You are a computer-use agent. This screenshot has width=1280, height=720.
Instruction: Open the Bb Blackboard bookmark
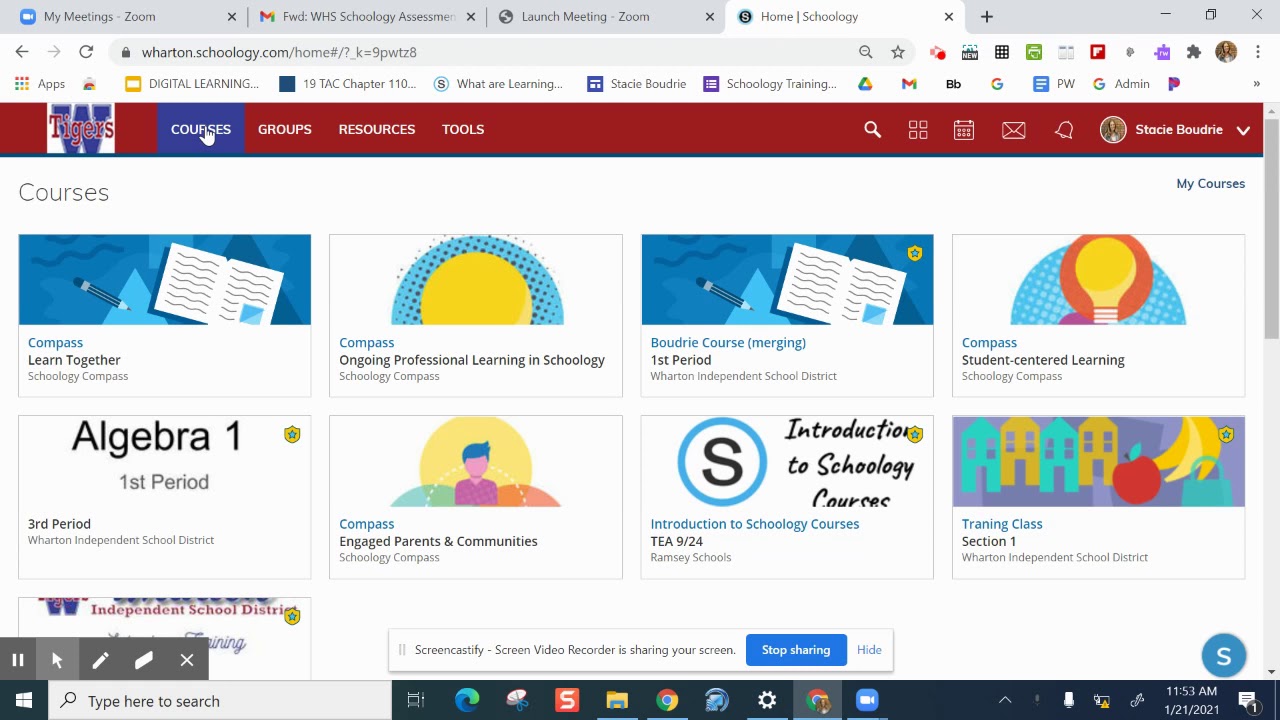953,84
